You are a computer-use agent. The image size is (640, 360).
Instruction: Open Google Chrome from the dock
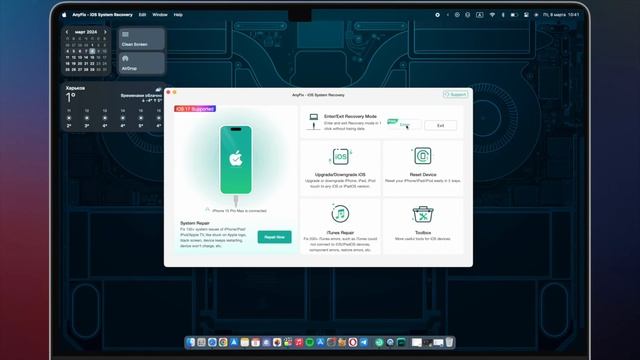pos(223,342)
